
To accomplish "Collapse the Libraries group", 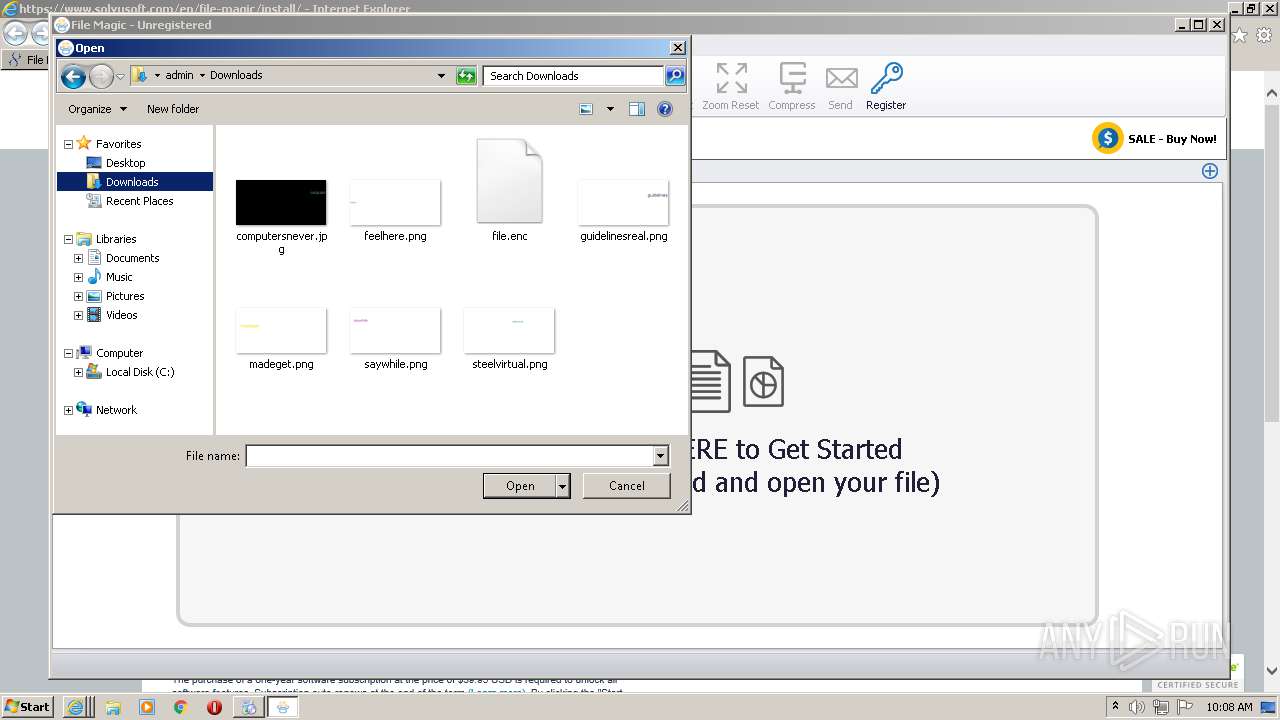I will (x=68, y=239).
